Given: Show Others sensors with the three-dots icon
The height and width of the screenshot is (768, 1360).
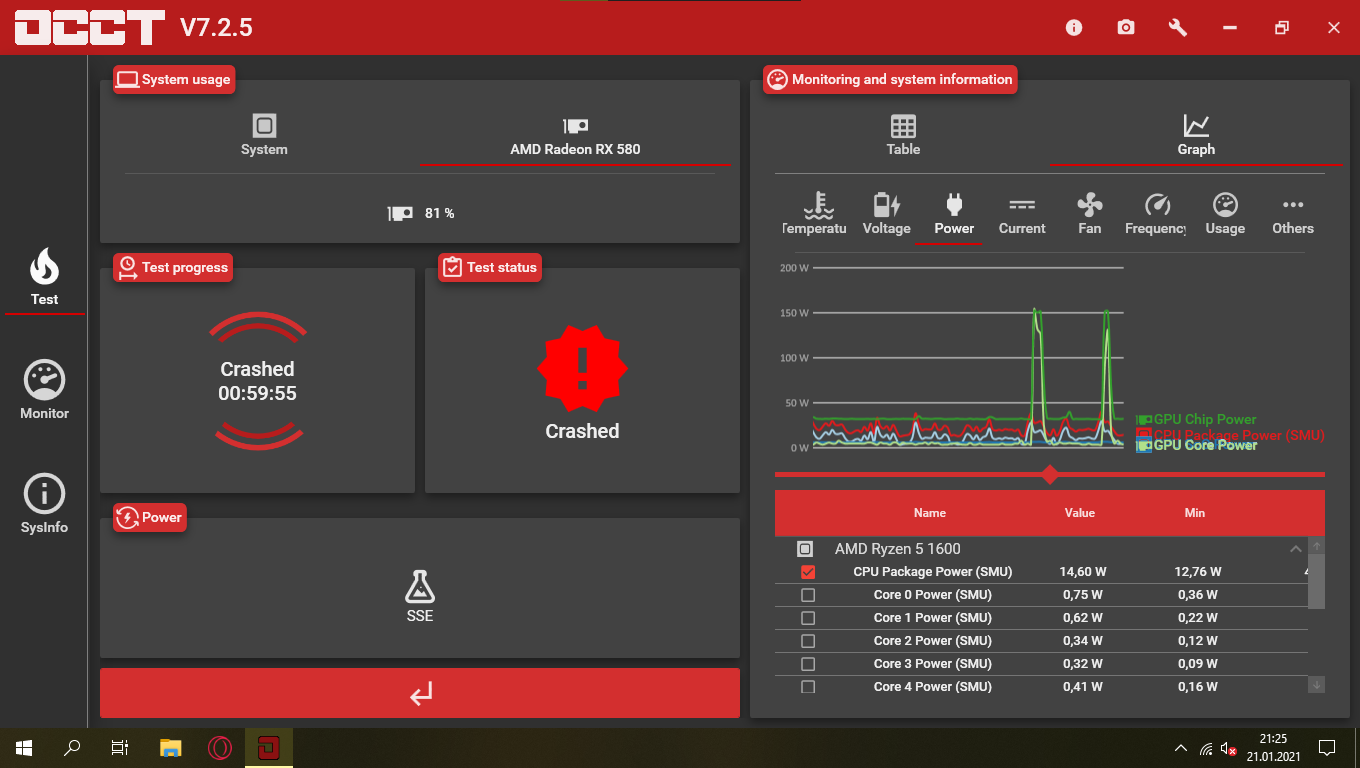Looking at the screenshot, I should pyautogui.click(x=1293, y=205).
